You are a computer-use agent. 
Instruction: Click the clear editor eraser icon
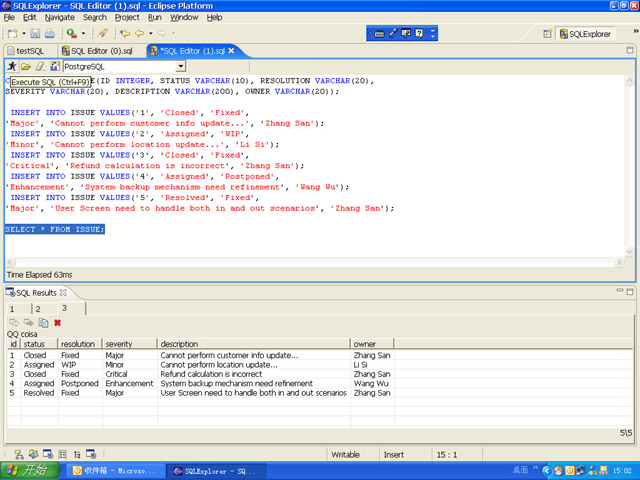[40, 66]
